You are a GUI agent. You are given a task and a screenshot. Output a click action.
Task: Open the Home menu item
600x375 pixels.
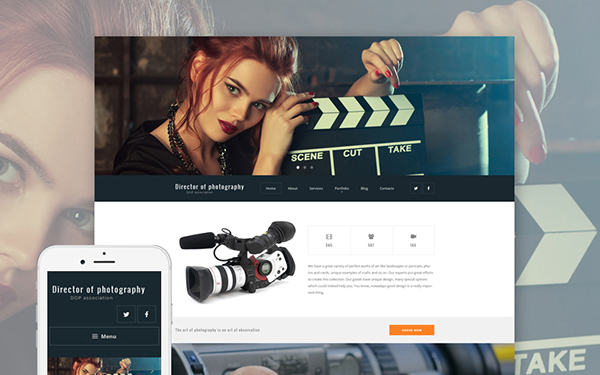pyautogui.click(x=271, y=188)
